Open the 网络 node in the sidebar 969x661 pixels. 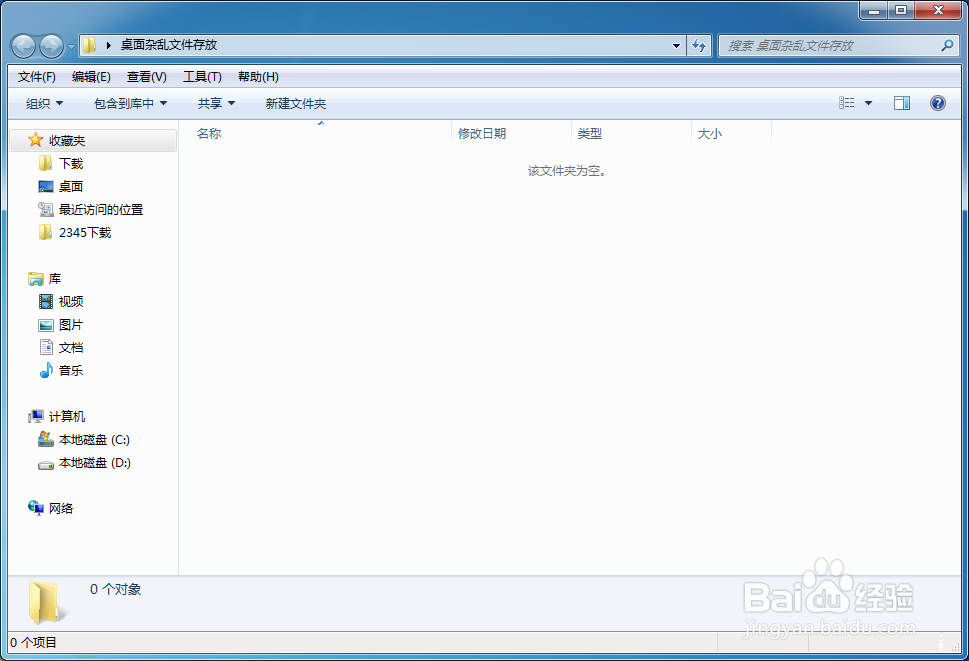tap(59, 508)
